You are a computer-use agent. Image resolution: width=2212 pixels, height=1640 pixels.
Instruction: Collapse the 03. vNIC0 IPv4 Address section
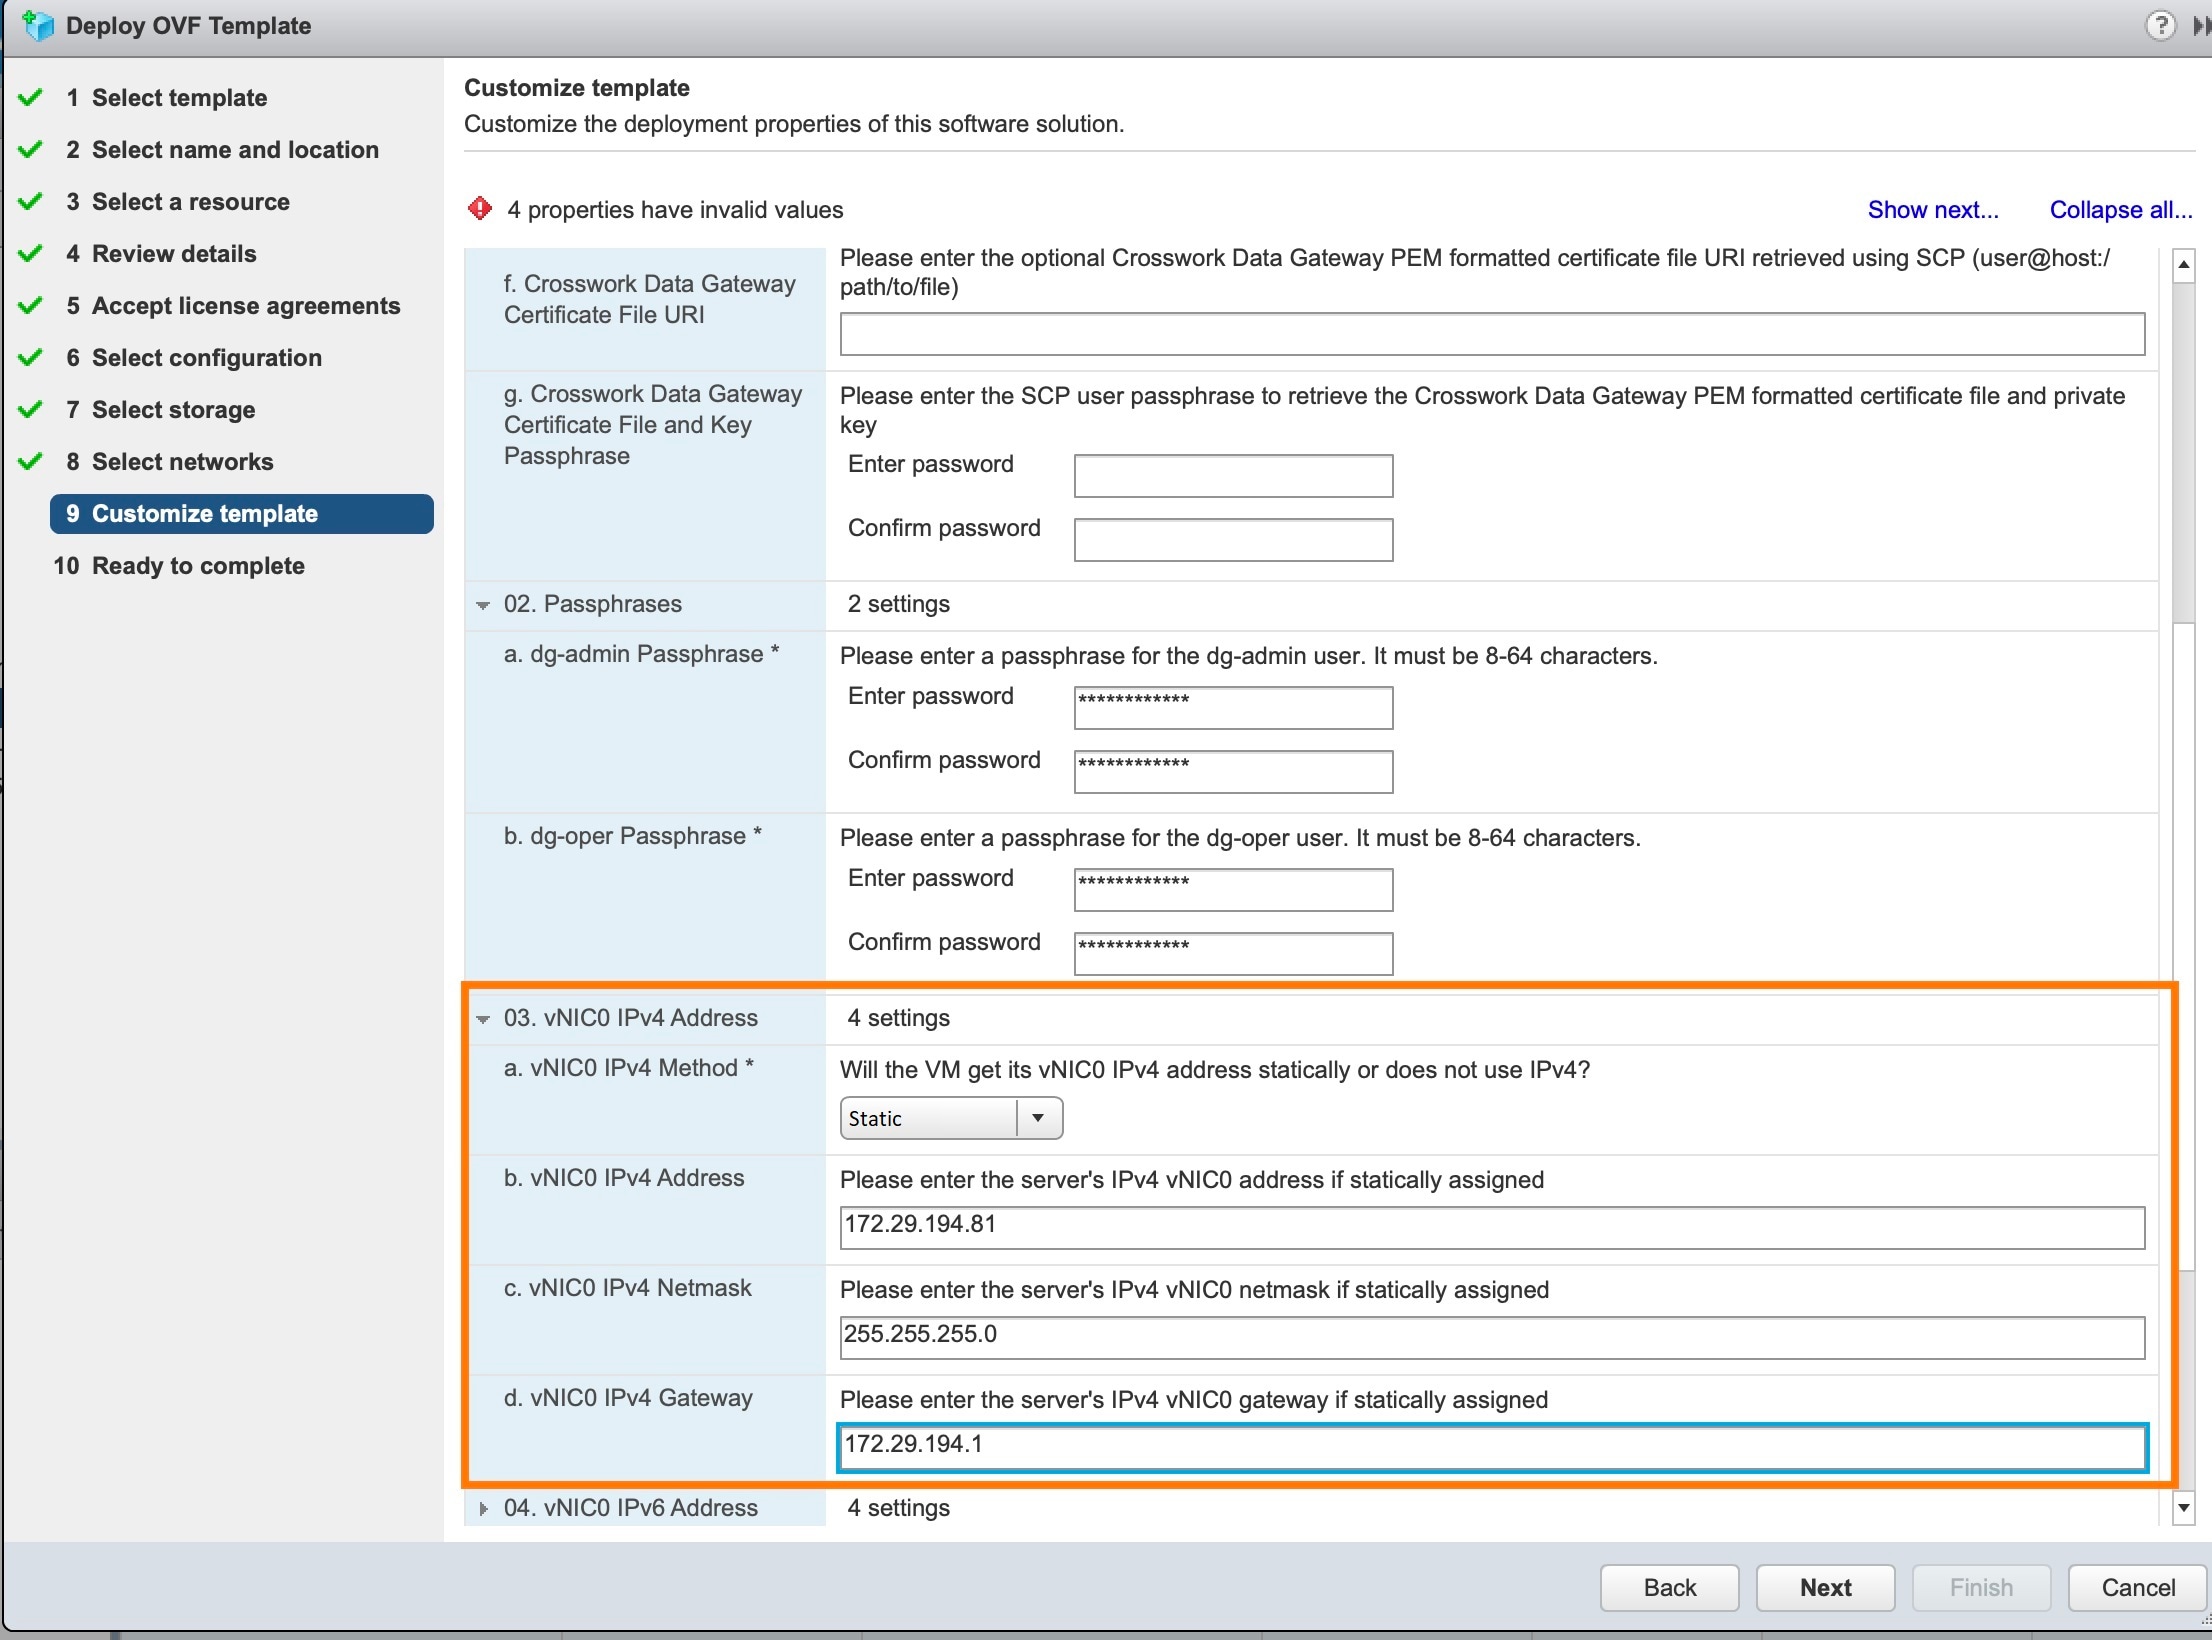click(484, 1019)
